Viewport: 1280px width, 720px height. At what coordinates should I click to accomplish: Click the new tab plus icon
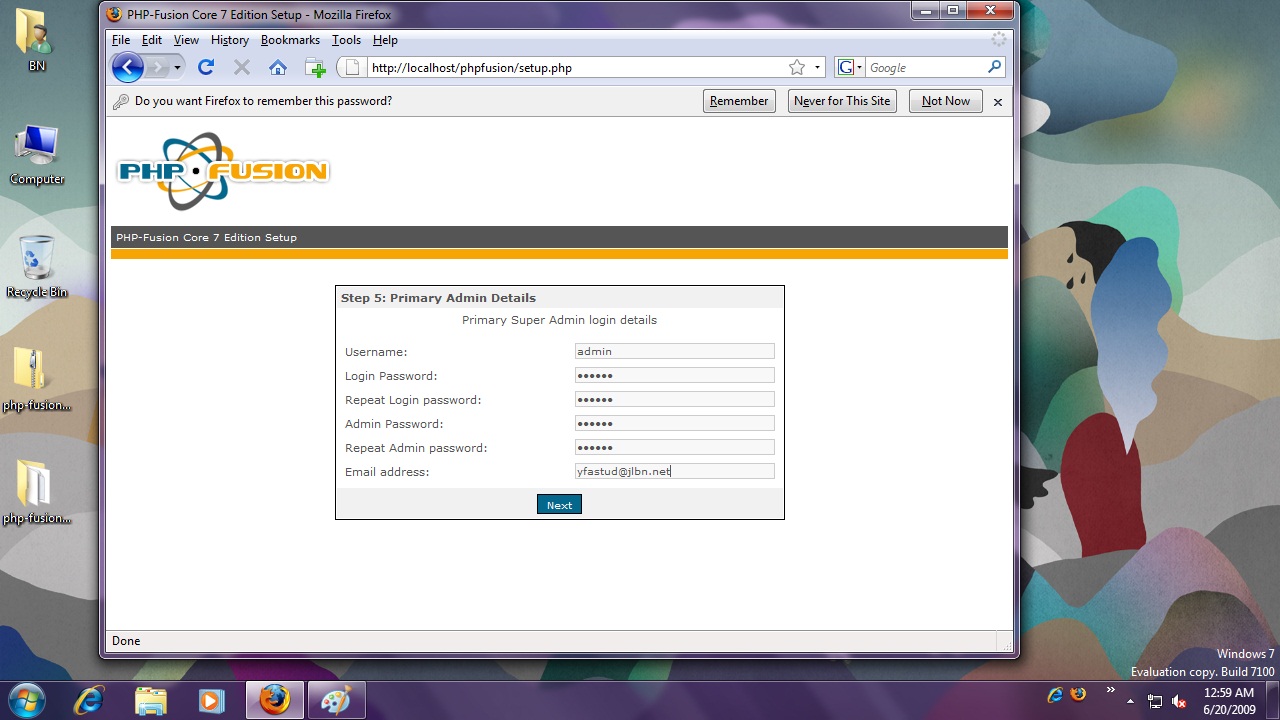coord(315,68)
